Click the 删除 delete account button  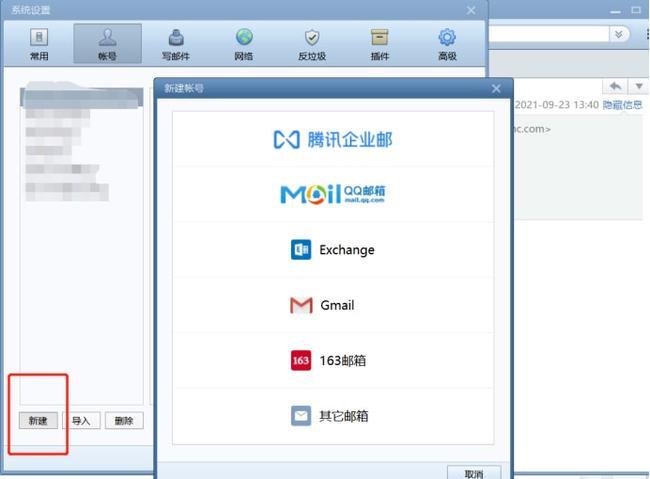tap(124, 421)
